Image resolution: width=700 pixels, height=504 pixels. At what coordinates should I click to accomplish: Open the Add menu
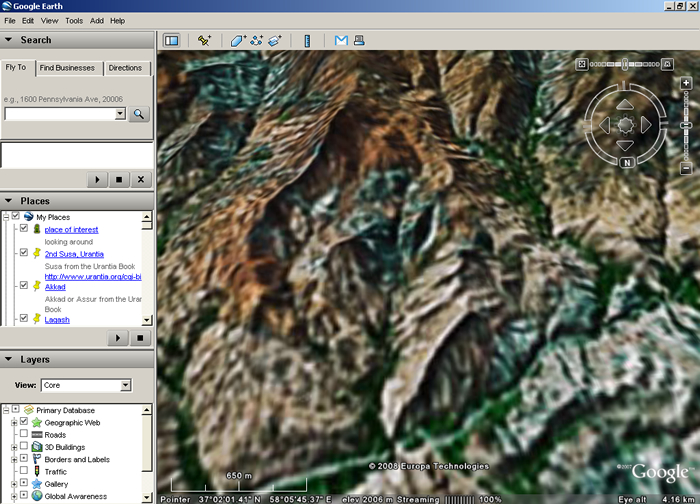pos(96,21)
